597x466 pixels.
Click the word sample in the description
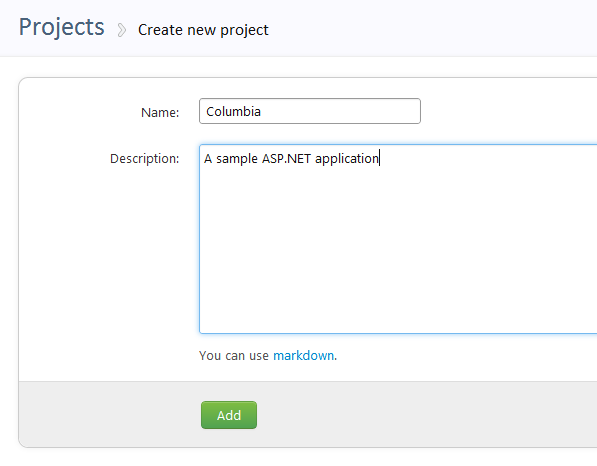[x=237, y=159]
